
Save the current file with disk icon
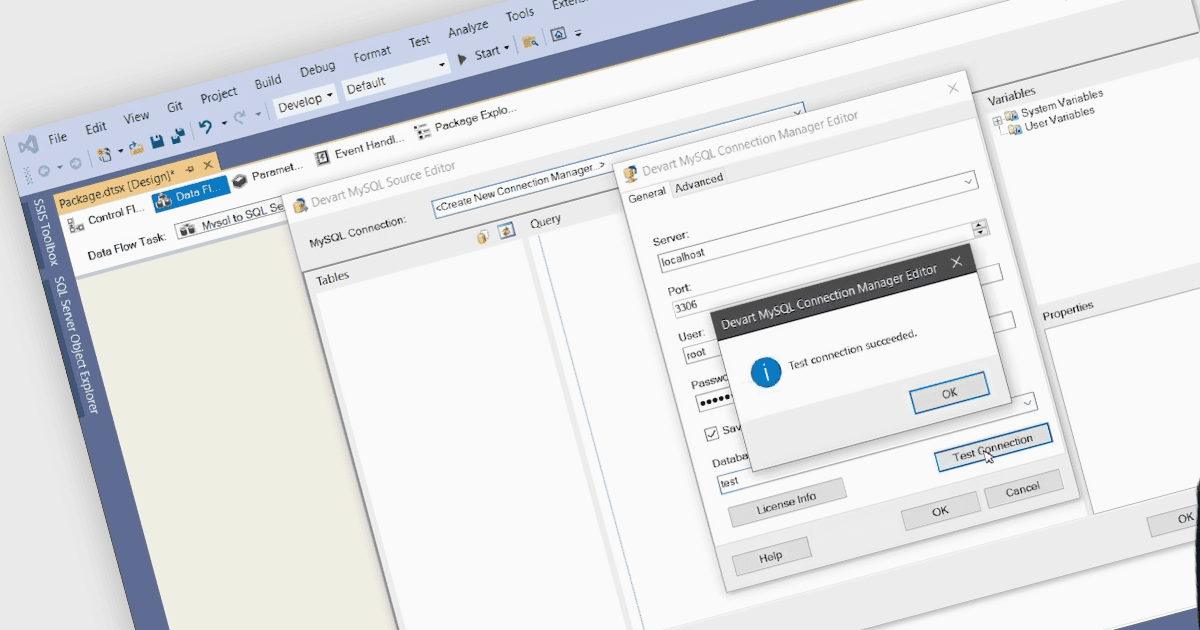click(x=157, y=142)
